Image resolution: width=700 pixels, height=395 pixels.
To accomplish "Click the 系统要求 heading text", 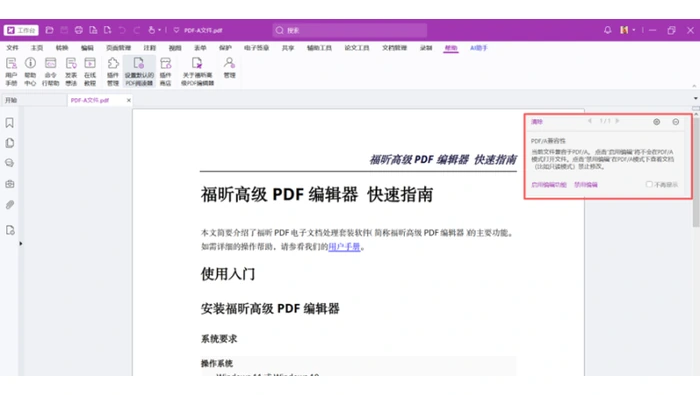I will pos(219,339).
